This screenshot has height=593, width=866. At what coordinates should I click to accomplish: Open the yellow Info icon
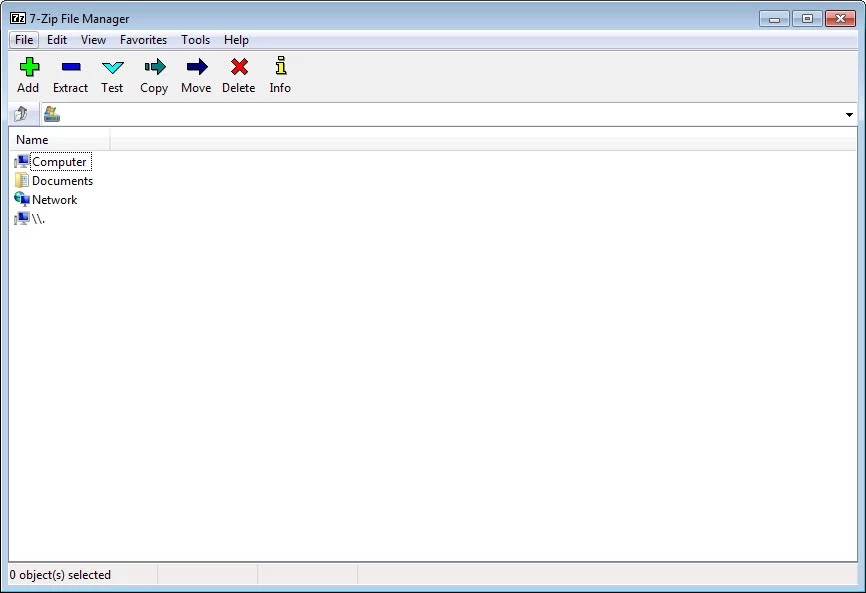(280, 68)
